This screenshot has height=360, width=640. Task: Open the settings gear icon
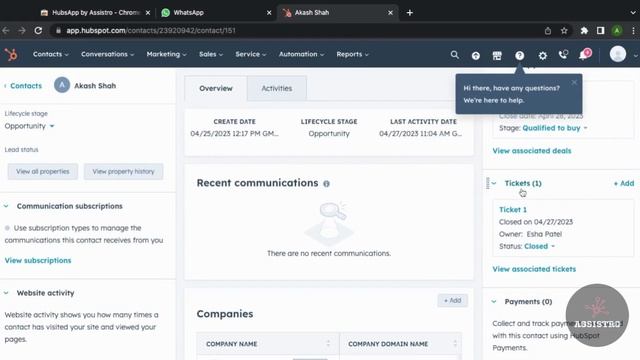tap(542, 56)
